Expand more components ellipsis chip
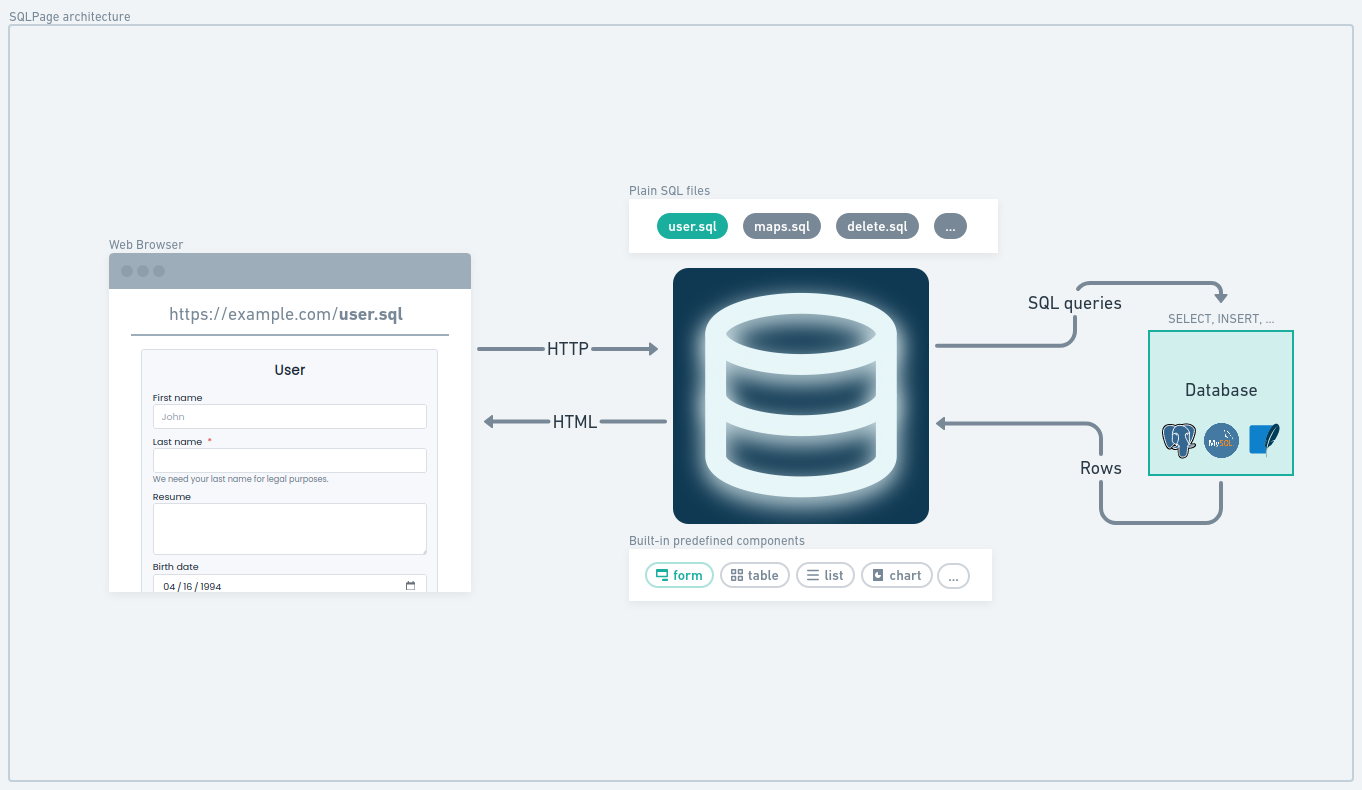The width and height of the screenshot is (1362, 790). pos(954,575)
